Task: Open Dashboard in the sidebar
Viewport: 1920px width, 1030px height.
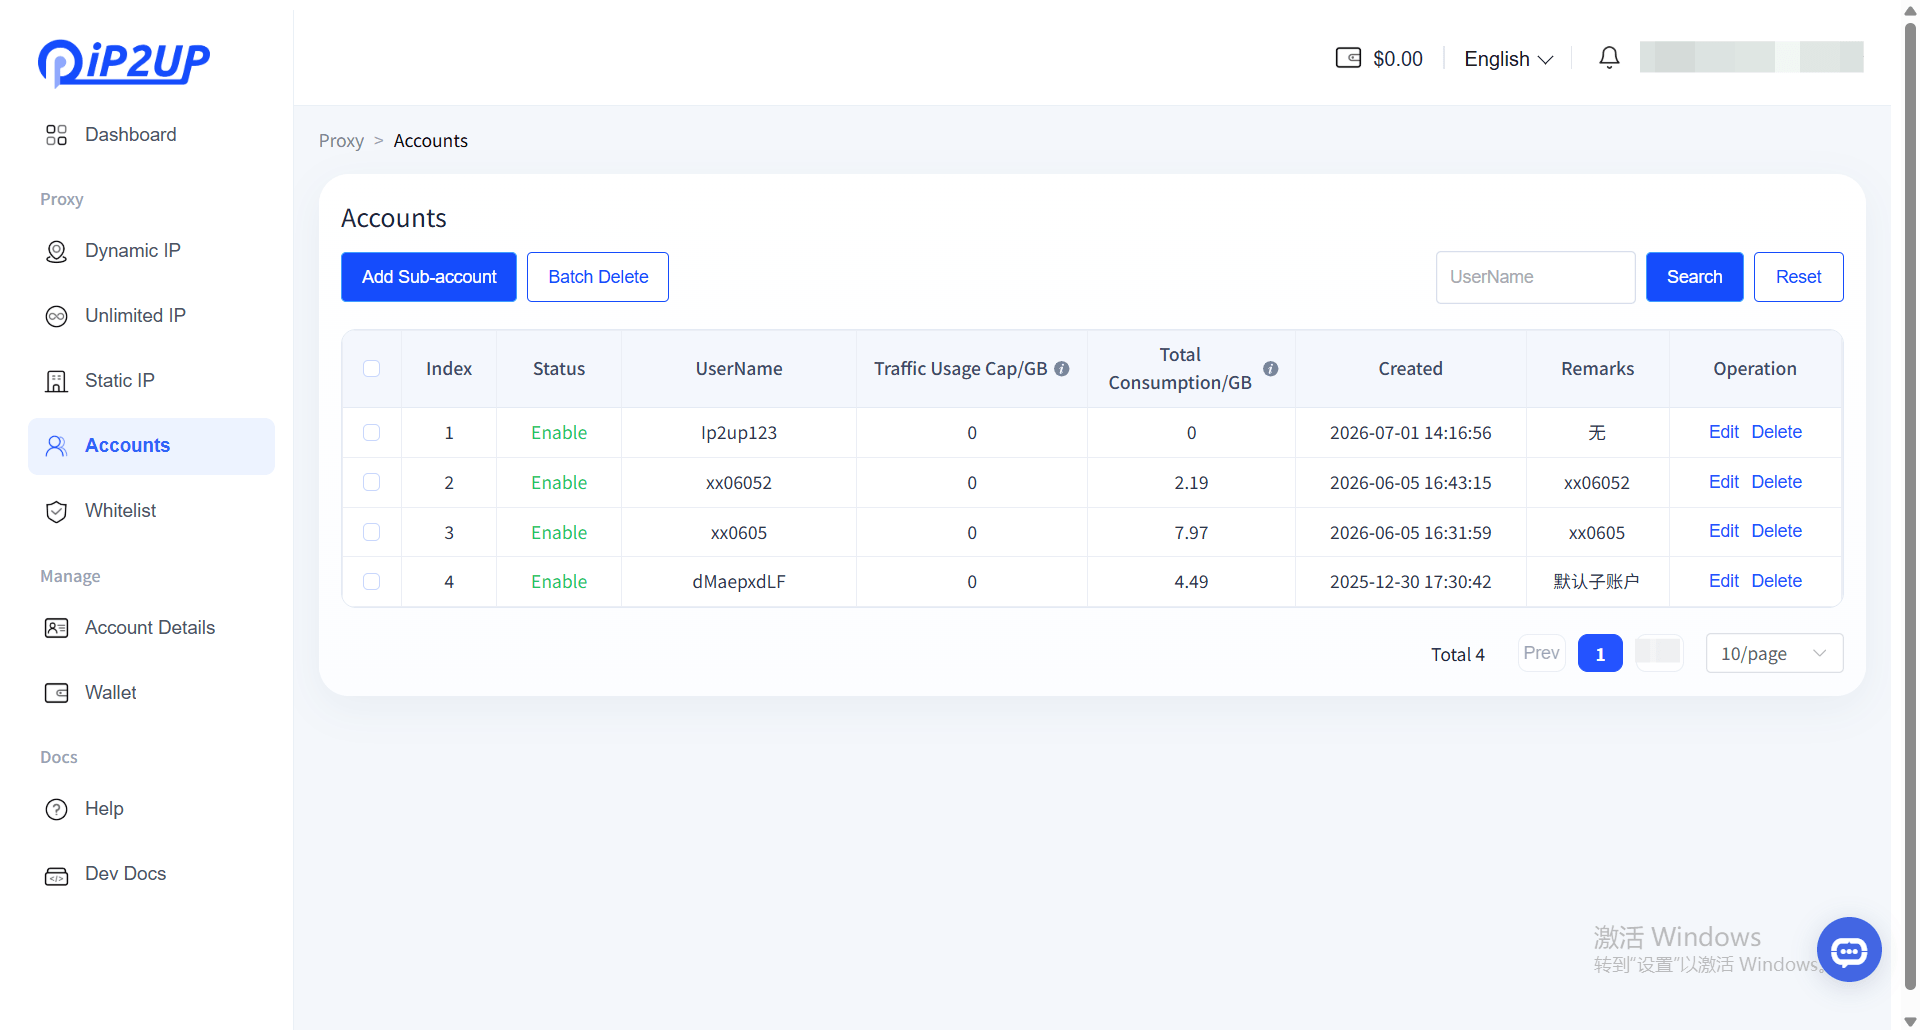Action: pyautogui.click(x=151, y=135)
